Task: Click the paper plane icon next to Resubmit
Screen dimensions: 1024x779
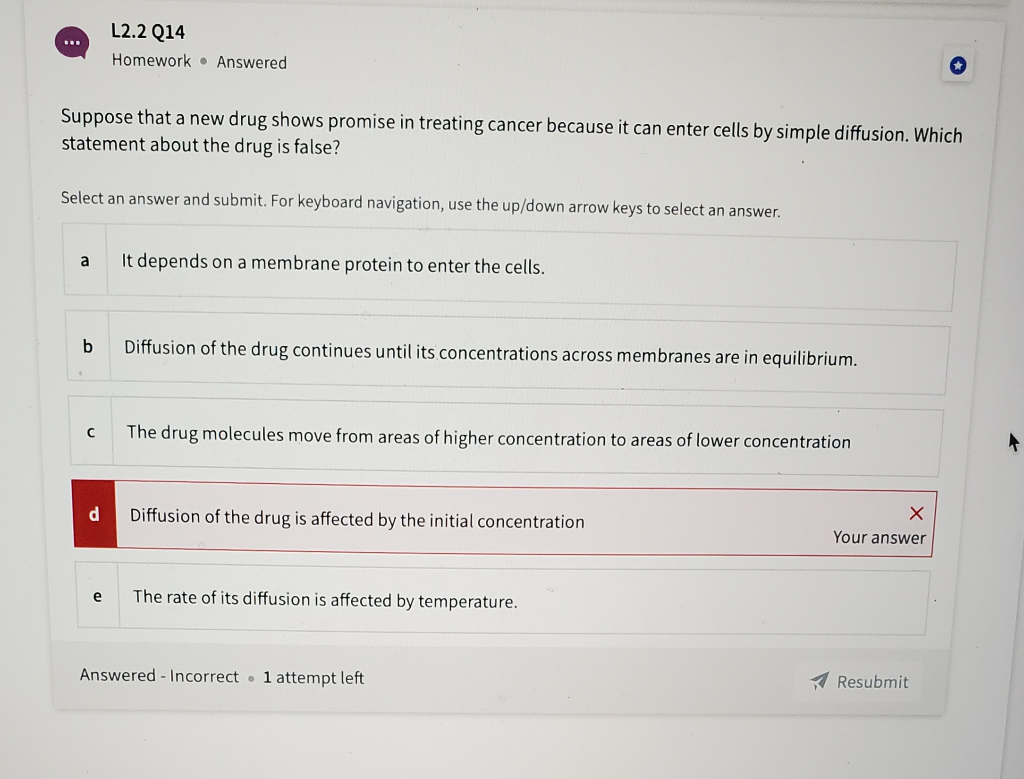Action: [x=819, y=681]
